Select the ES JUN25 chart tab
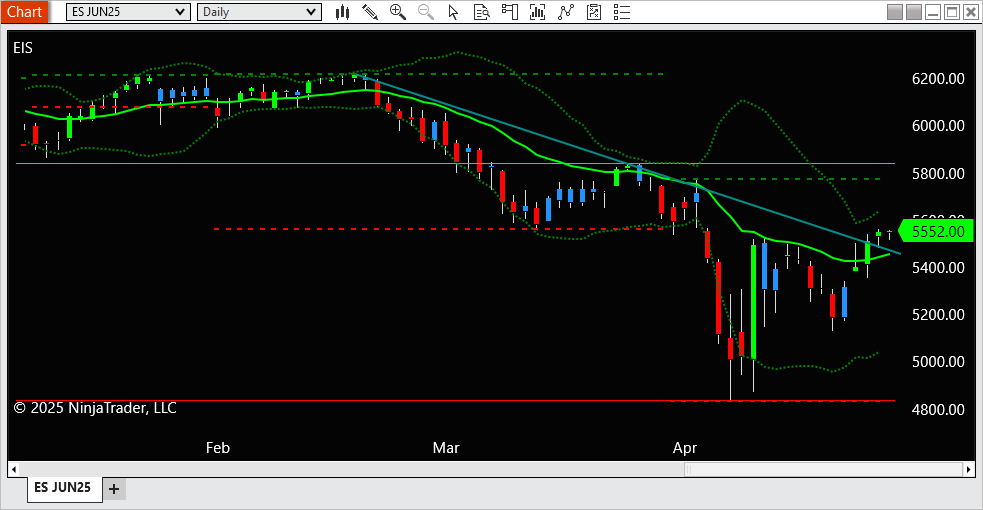The image size is (983, 510). pyautogui.click(x=63, y=487)
